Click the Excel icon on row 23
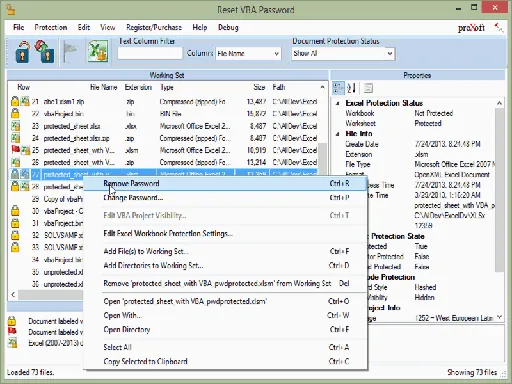Image resolution: width=512 pixels, height=384 pixels. (x=15, y=126)
